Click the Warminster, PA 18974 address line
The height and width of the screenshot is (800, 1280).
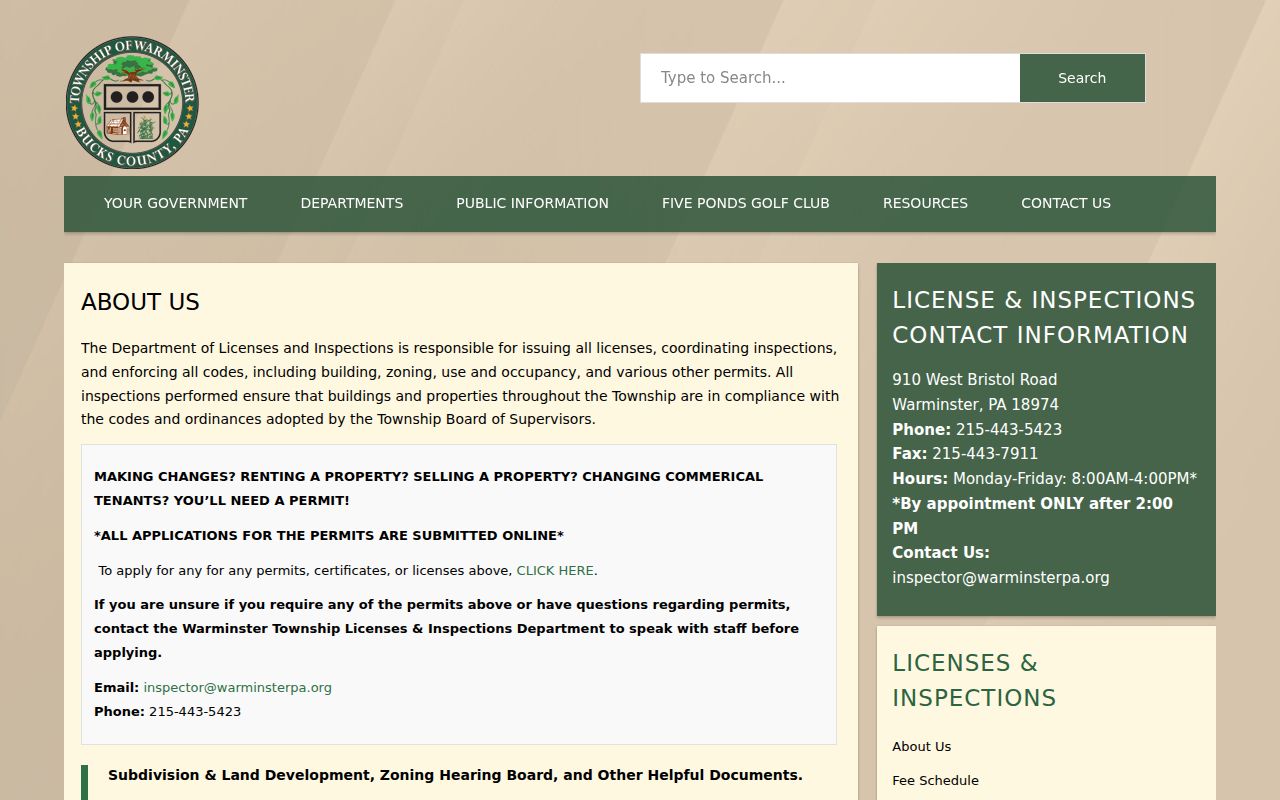976,405
